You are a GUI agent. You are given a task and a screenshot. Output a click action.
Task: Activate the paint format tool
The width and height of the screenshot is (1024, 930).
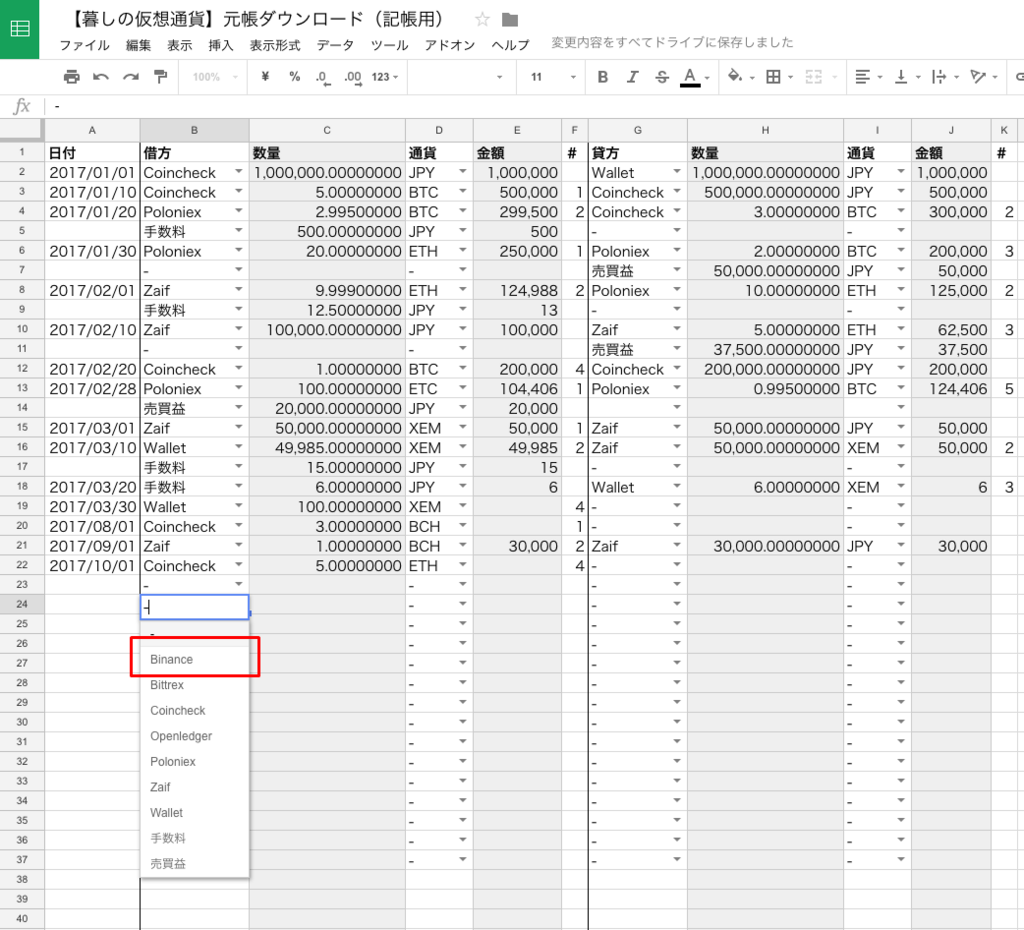(x=161, y=77)
